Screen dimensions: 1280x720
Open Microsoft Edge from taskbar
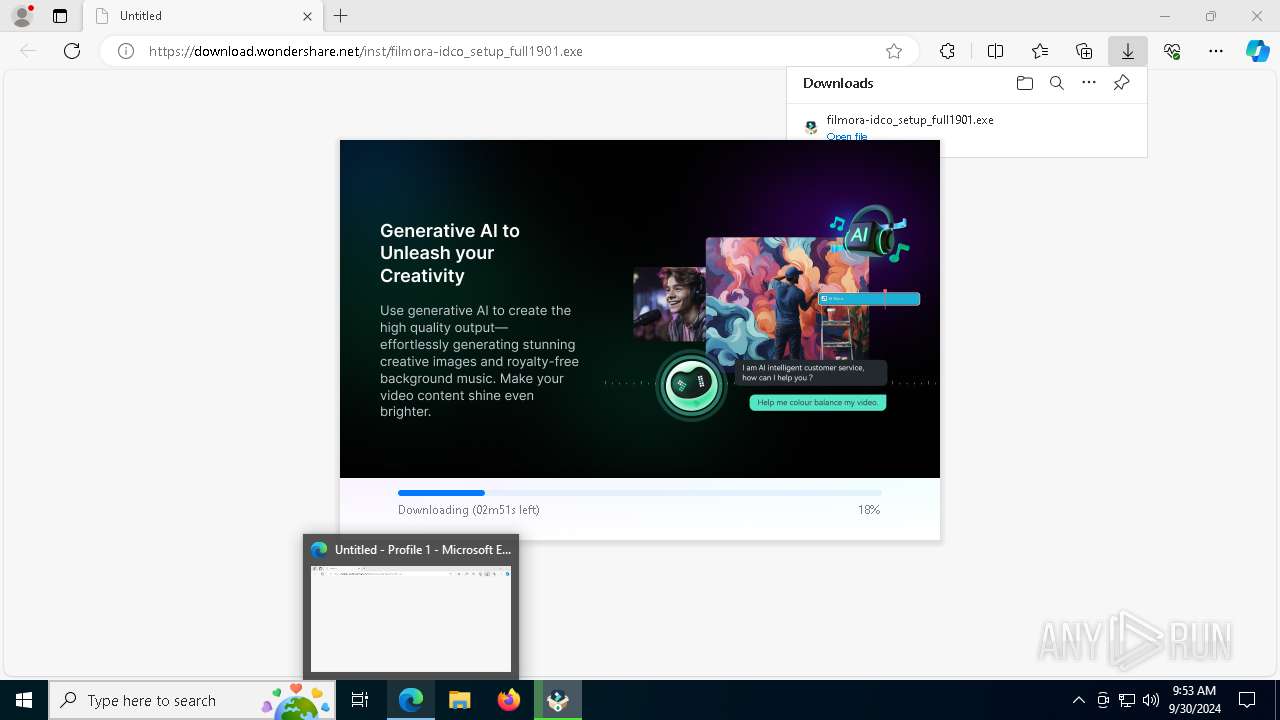pyautogui.click(x=411, y=700)
